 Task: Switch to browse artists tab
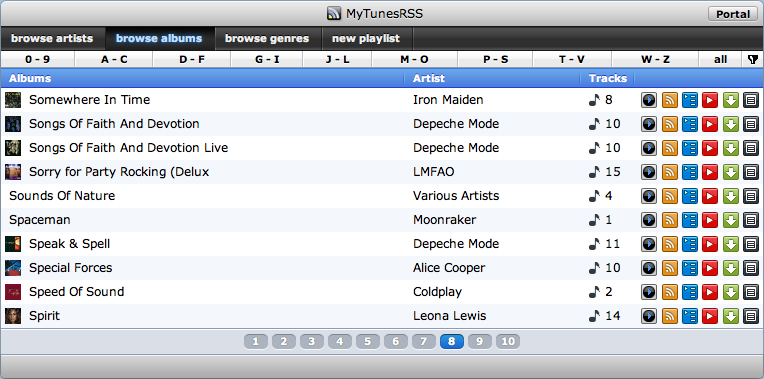coord(52,38)
